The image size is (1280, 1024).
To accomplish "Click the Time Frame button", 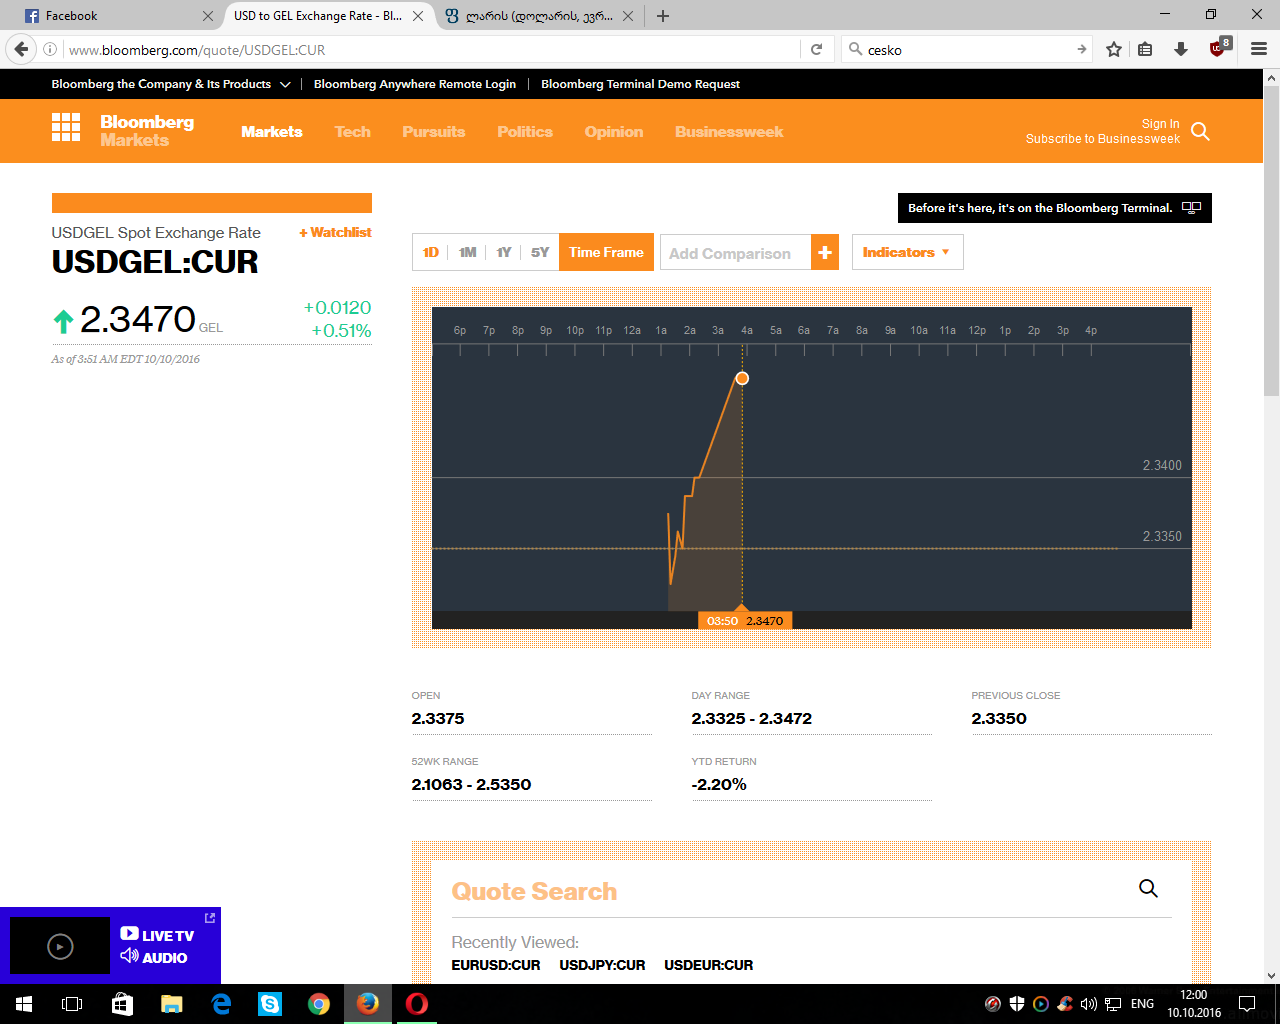I will 606,252.
